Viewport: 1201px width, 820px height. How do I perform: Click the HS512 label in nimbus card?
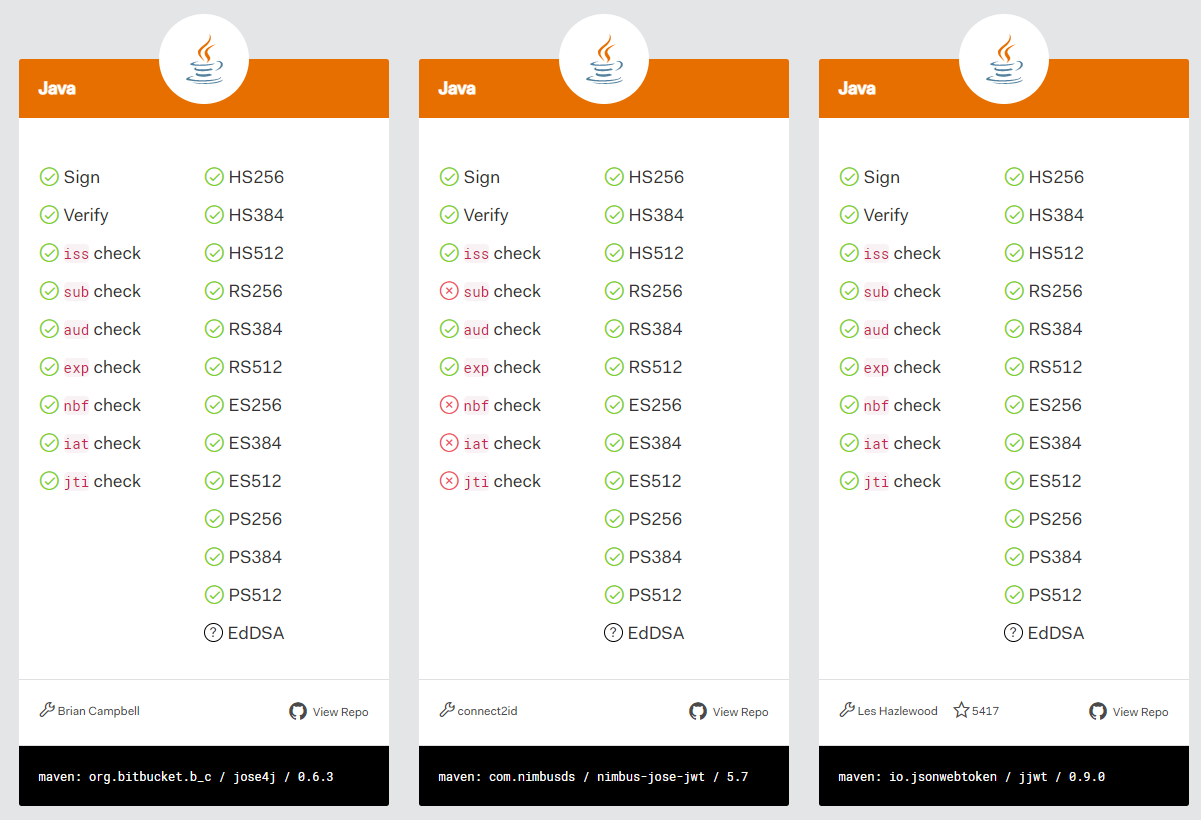point(656,253)
